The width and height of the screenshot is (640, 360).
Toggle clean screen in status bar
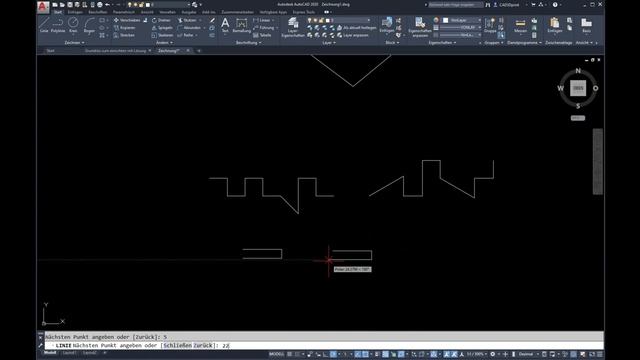point(592,354)
